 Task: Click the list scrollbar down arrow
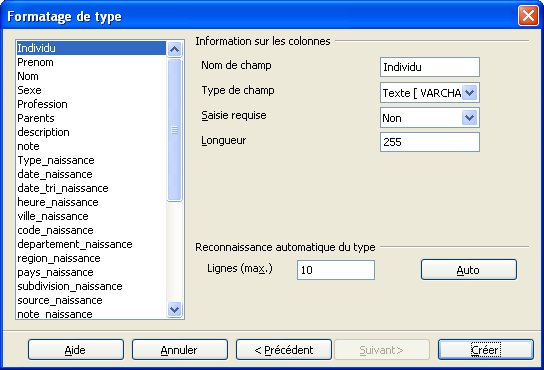pyautogui.click(x=175, y=309)
